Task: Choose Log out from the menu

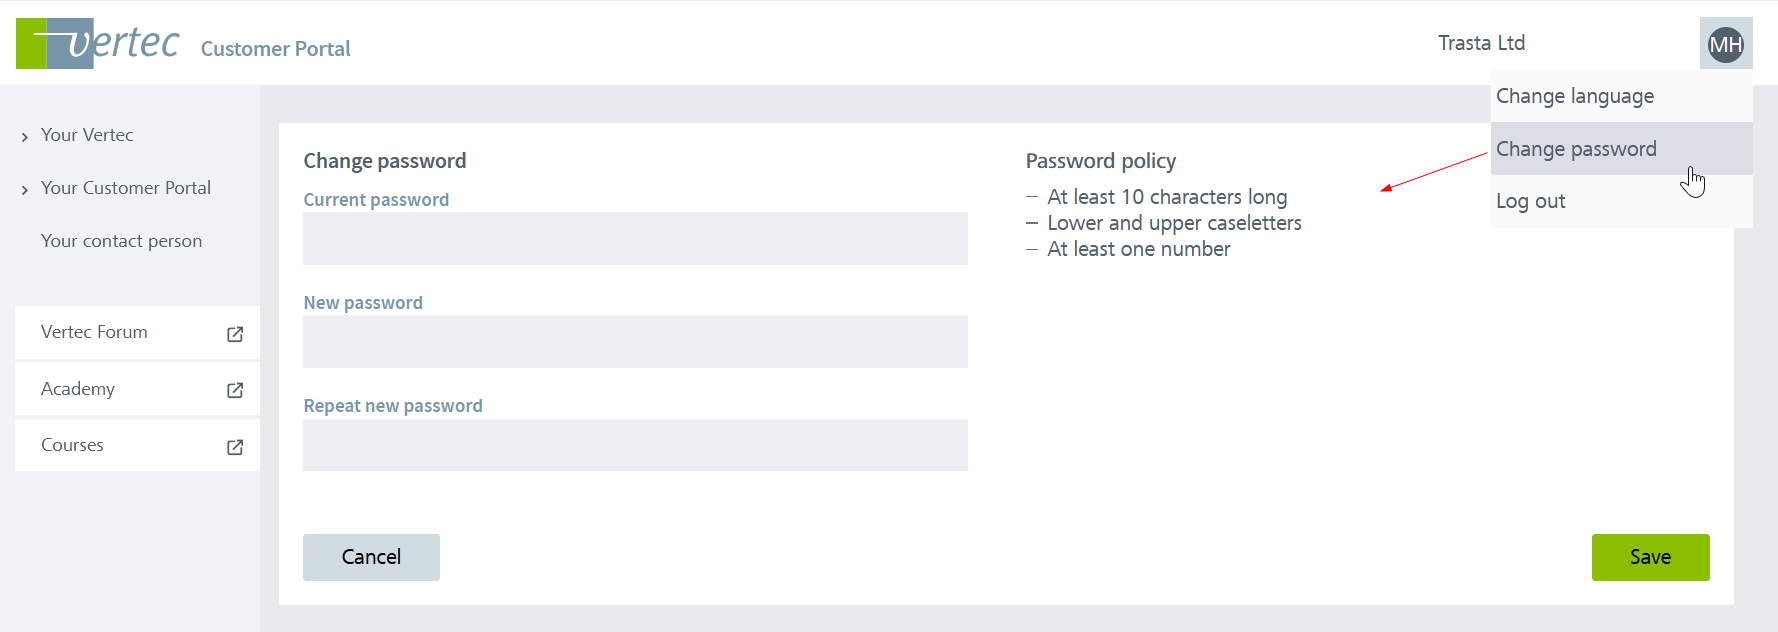Action: [1530, 201]
